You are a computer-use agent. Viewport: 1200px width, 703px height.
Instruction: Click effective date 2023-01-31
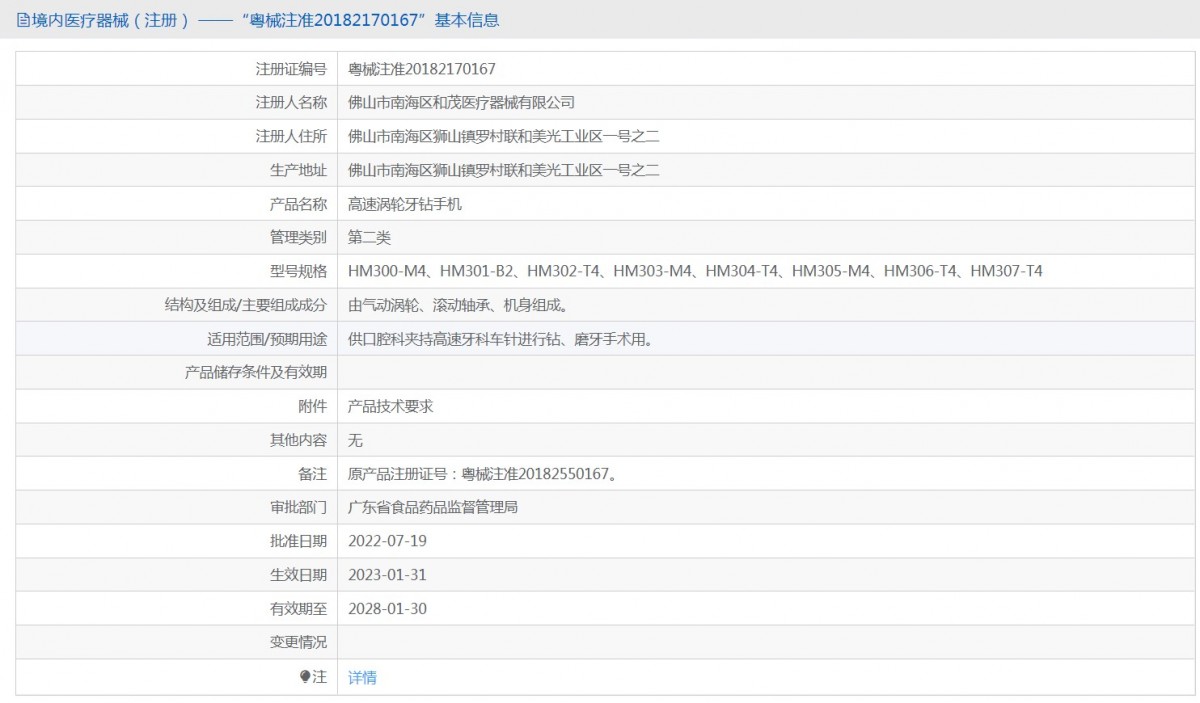point(388,575)
